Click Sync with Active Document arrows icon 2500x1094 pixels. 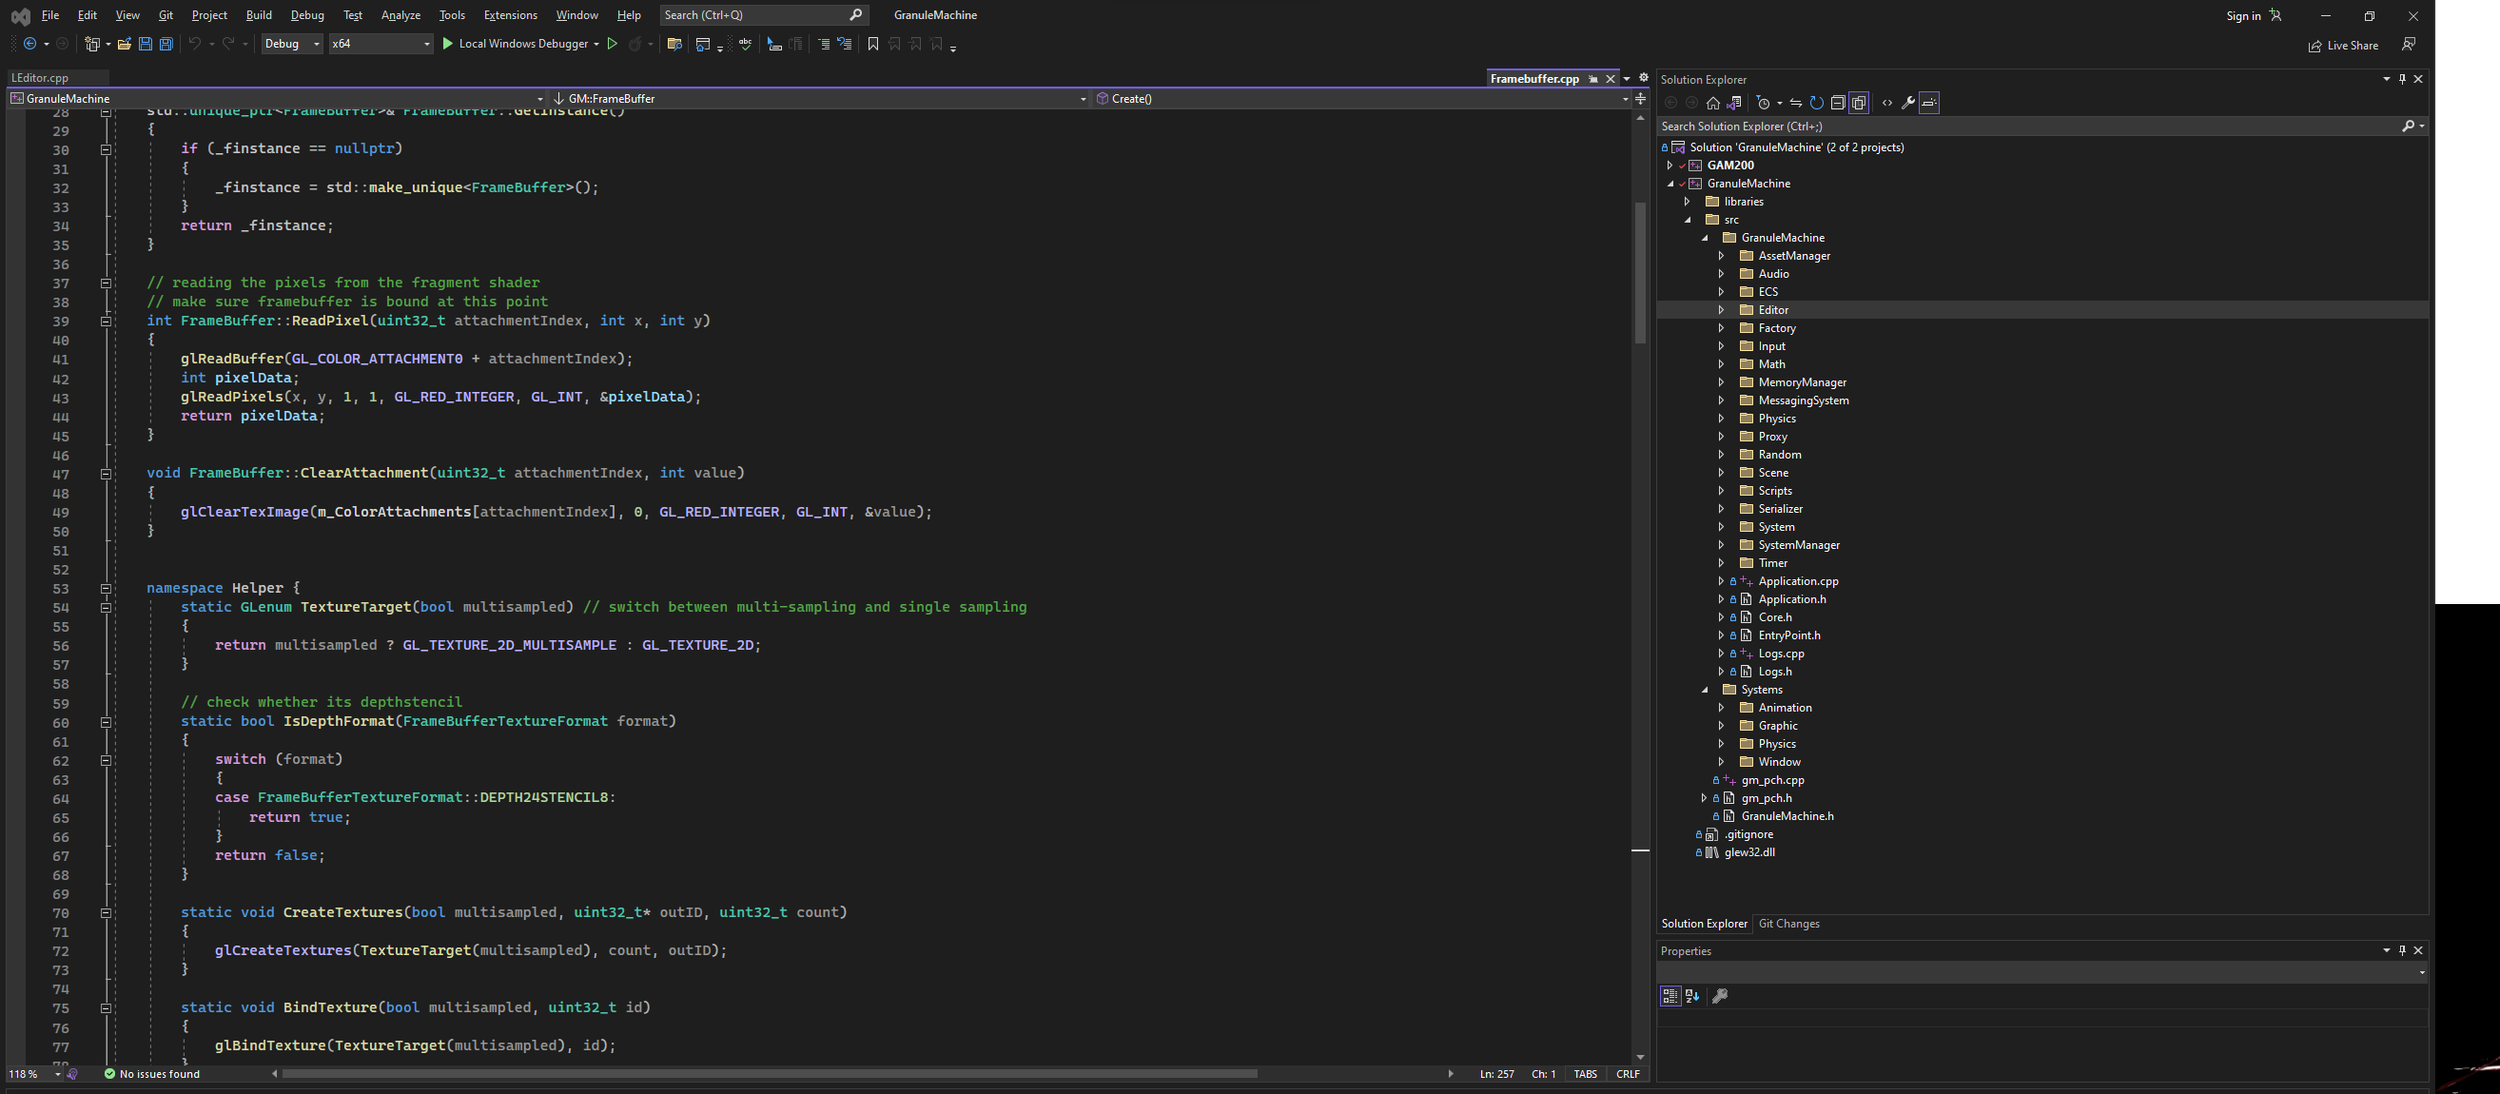tap(1796, 103)
